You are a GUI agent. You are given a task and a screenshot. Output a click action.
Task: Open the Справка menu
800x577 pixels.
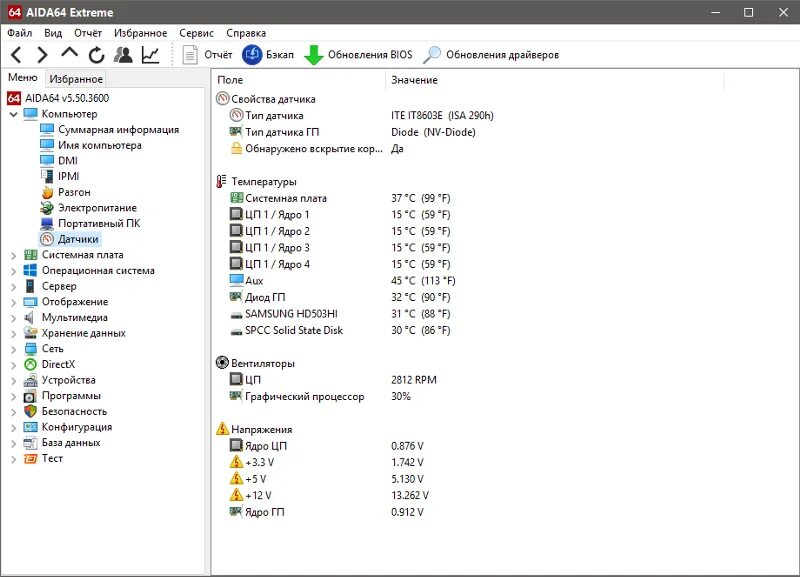click(x=246, y=33)
